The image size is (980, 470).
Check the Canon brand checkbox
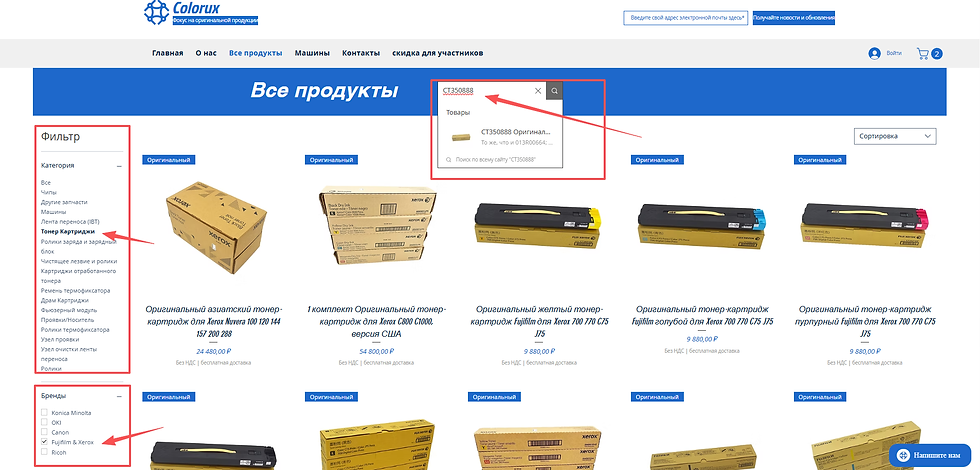click(44, 432)
